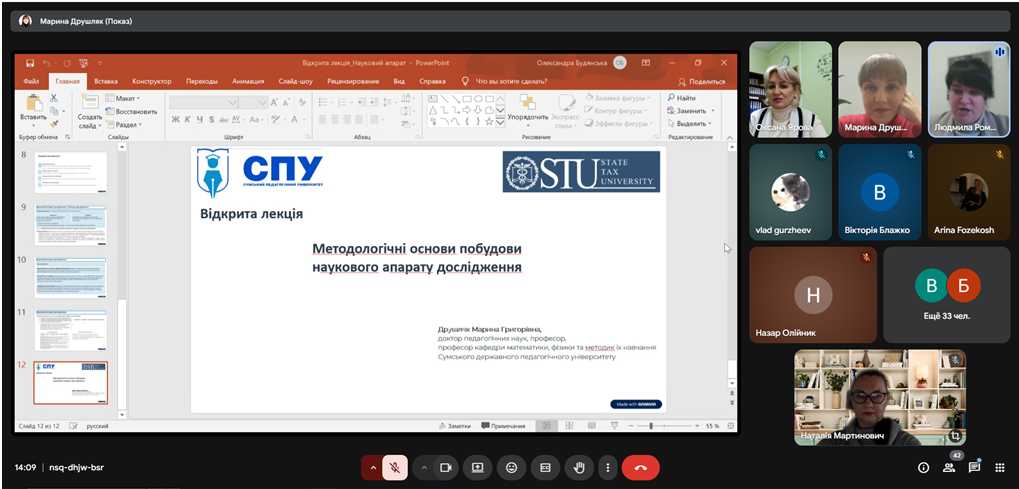Click the Undo arrow in quick access toolbar

coord(47,63)
